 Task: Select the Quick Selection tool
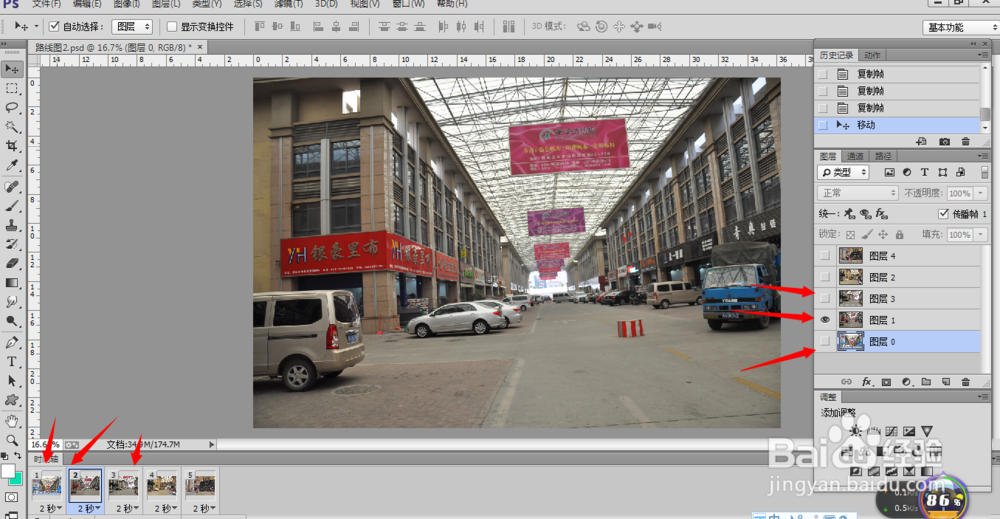pyautogui.click(x=11, y=127)
